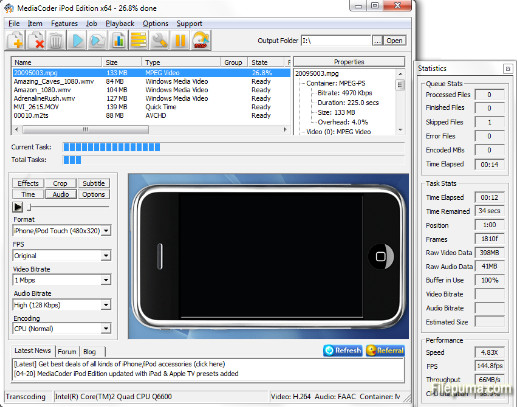This screenshot has height=407, width=517.
Task: Click the iPhone preview thumbnail
Action: click(269, 256)
